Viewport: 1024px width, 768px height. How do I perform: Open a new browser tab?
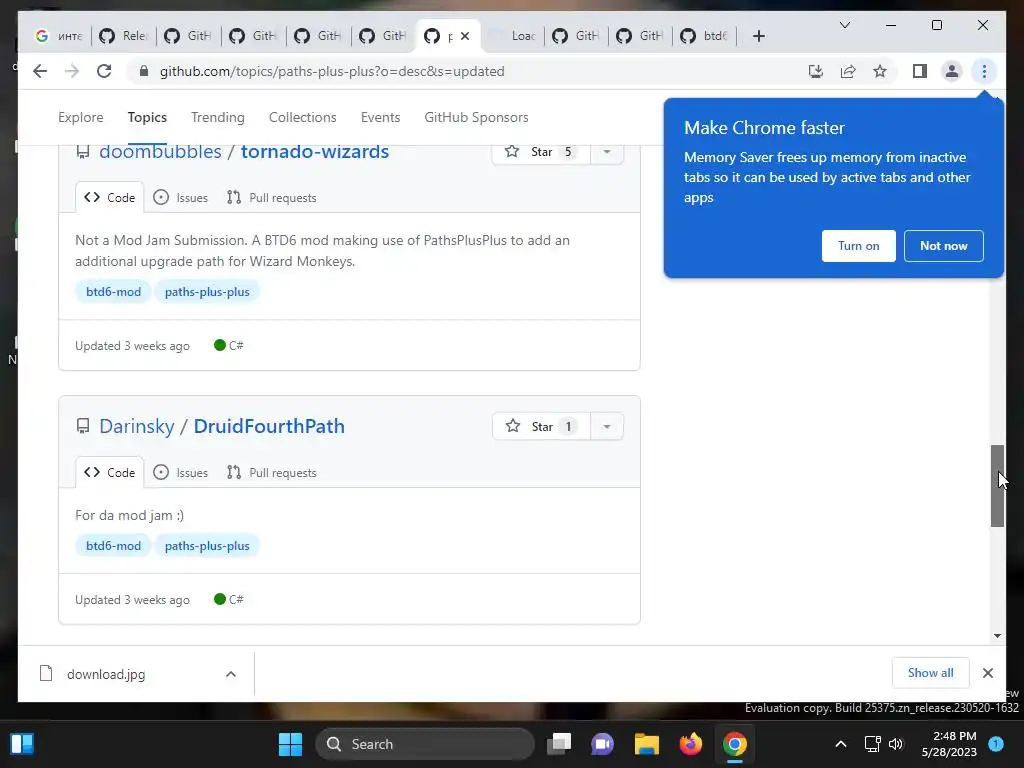758,36
